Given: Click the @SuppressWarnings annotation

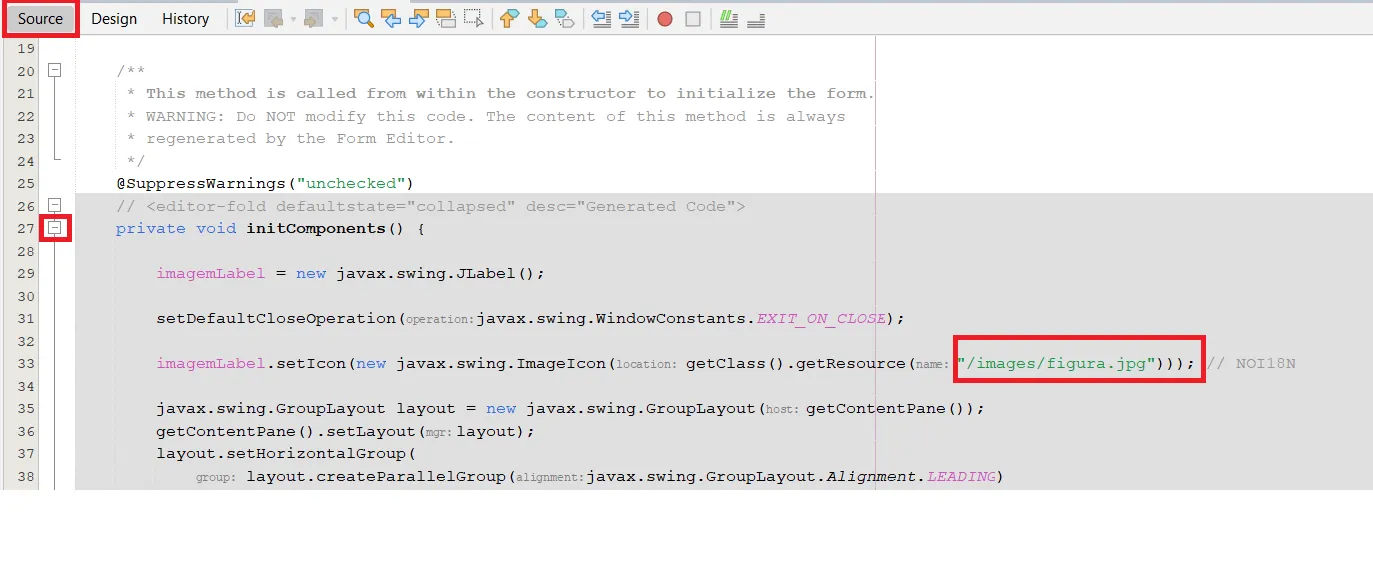Looking at the screenshot, I should [x=200, y=183].
